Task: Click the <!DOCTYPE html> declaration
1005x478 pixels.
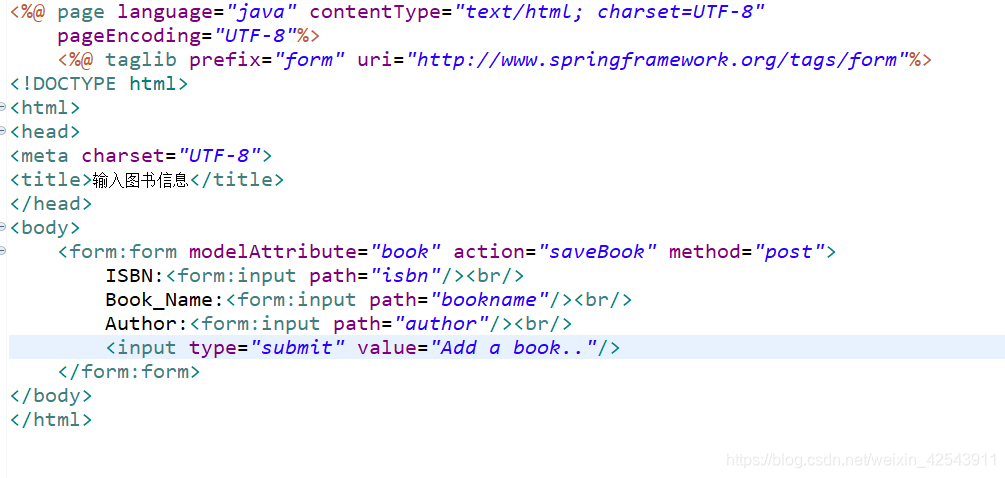Action: (99, 84)
